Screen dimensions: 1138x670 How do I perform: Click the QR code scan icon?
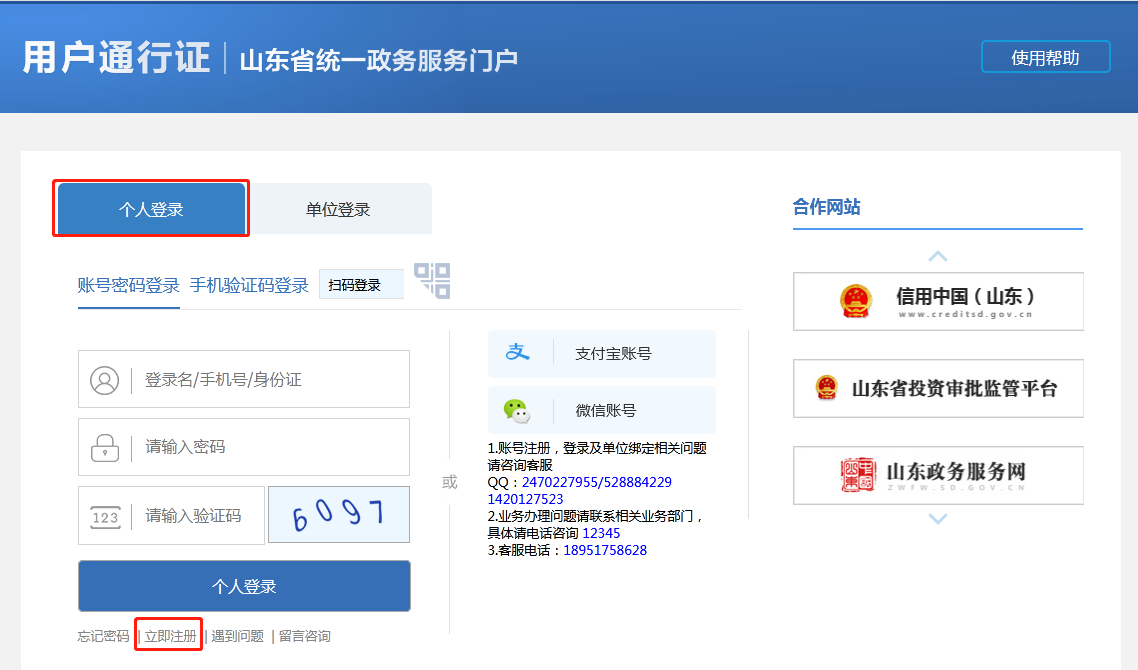tap(432, 280)
